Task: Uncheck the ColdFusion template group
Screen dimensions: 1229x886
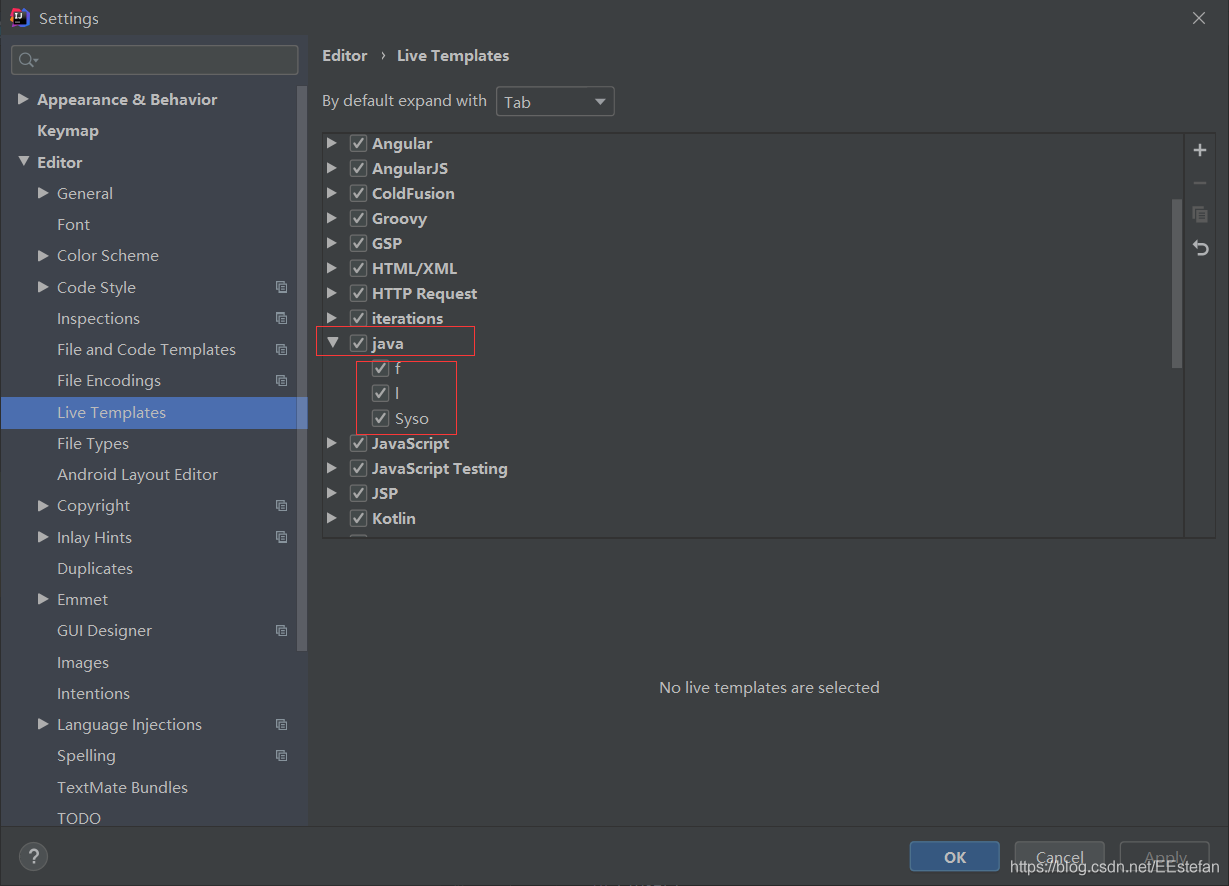Action: tap(358, 193)
